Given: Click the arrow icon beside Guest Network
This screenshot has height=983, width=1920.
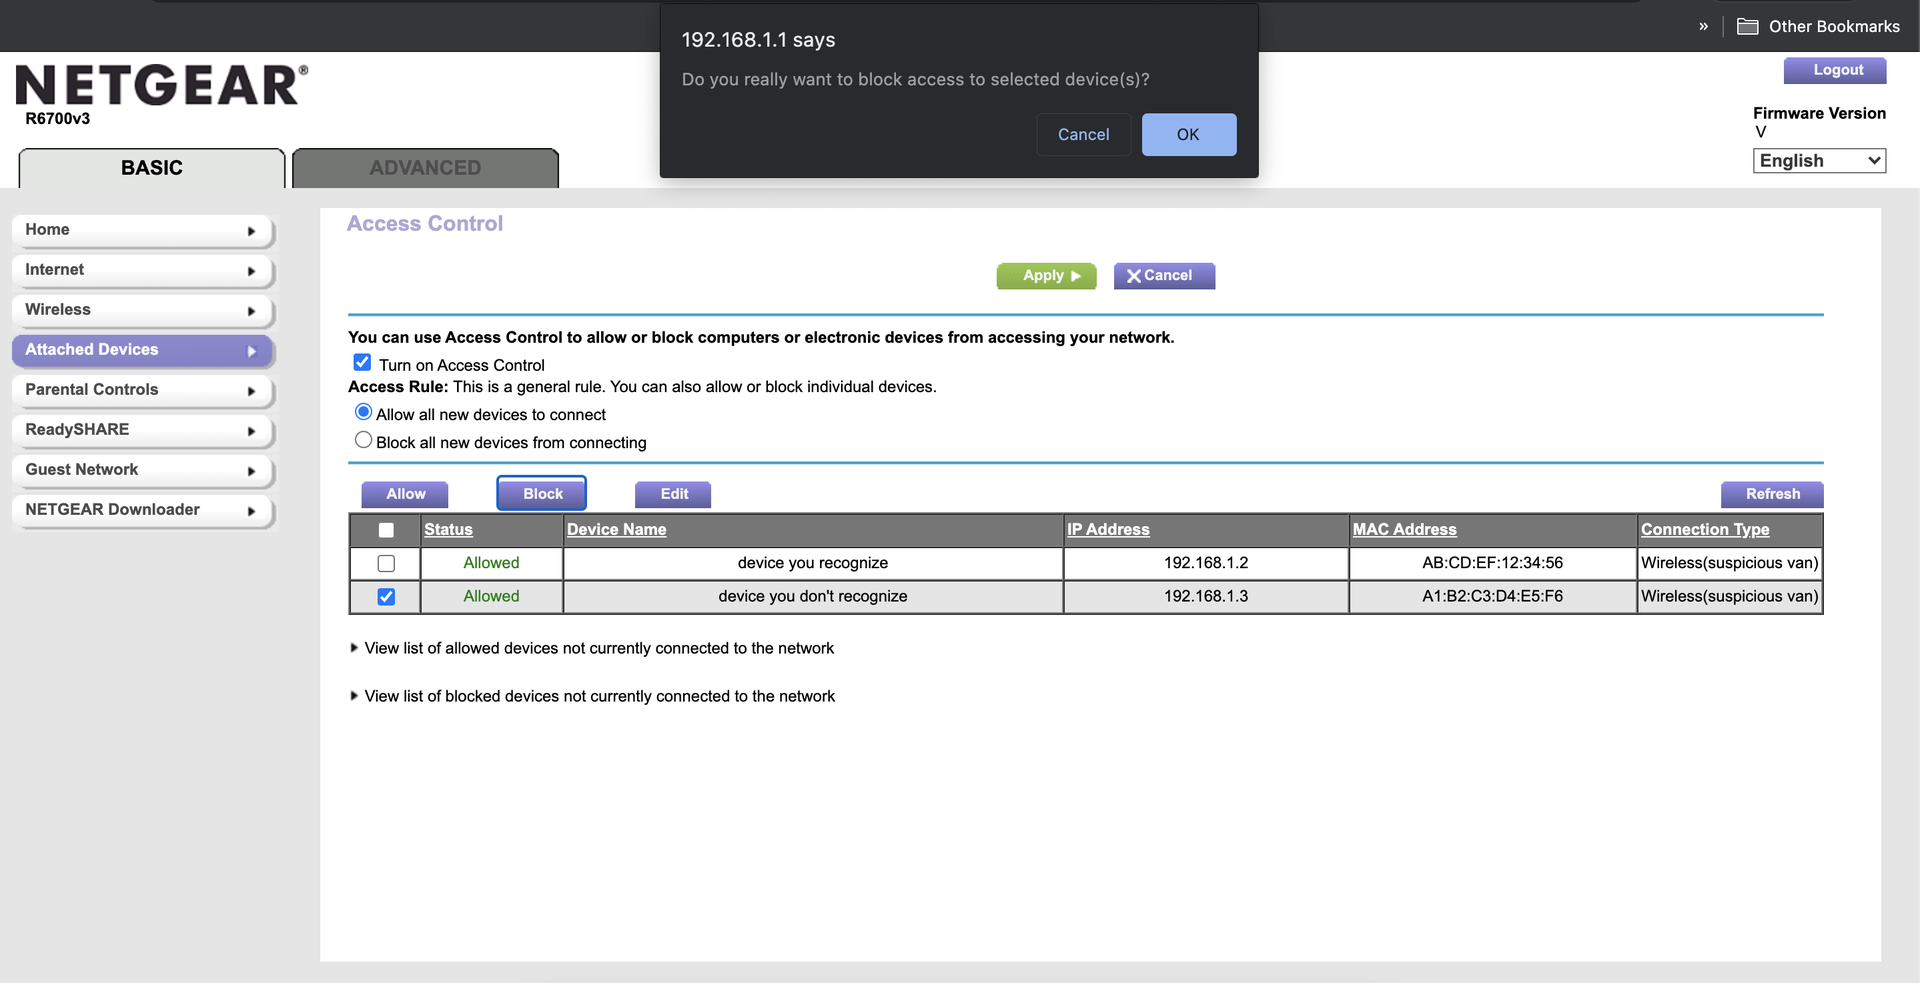Looking at the screenshot, I should point(251,471).
